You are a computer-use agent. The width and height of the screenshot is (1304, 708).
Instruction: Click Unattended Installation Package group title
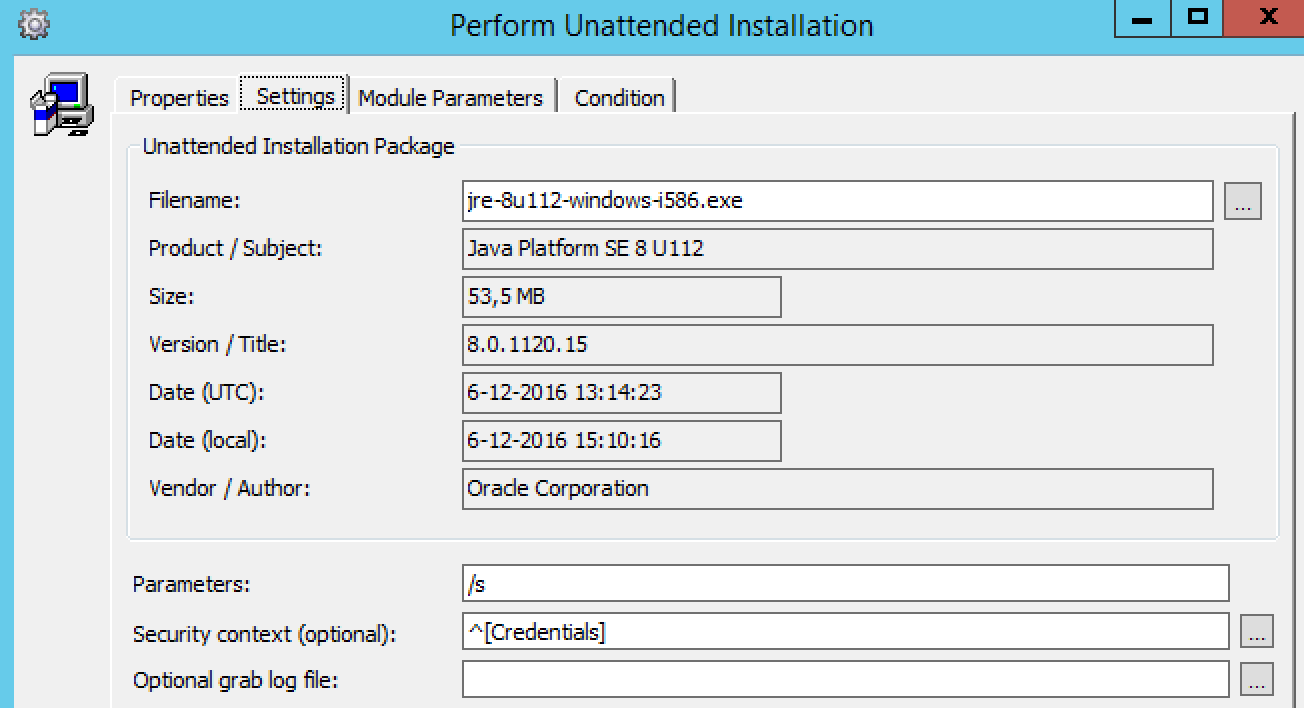[x=298, y=146]
